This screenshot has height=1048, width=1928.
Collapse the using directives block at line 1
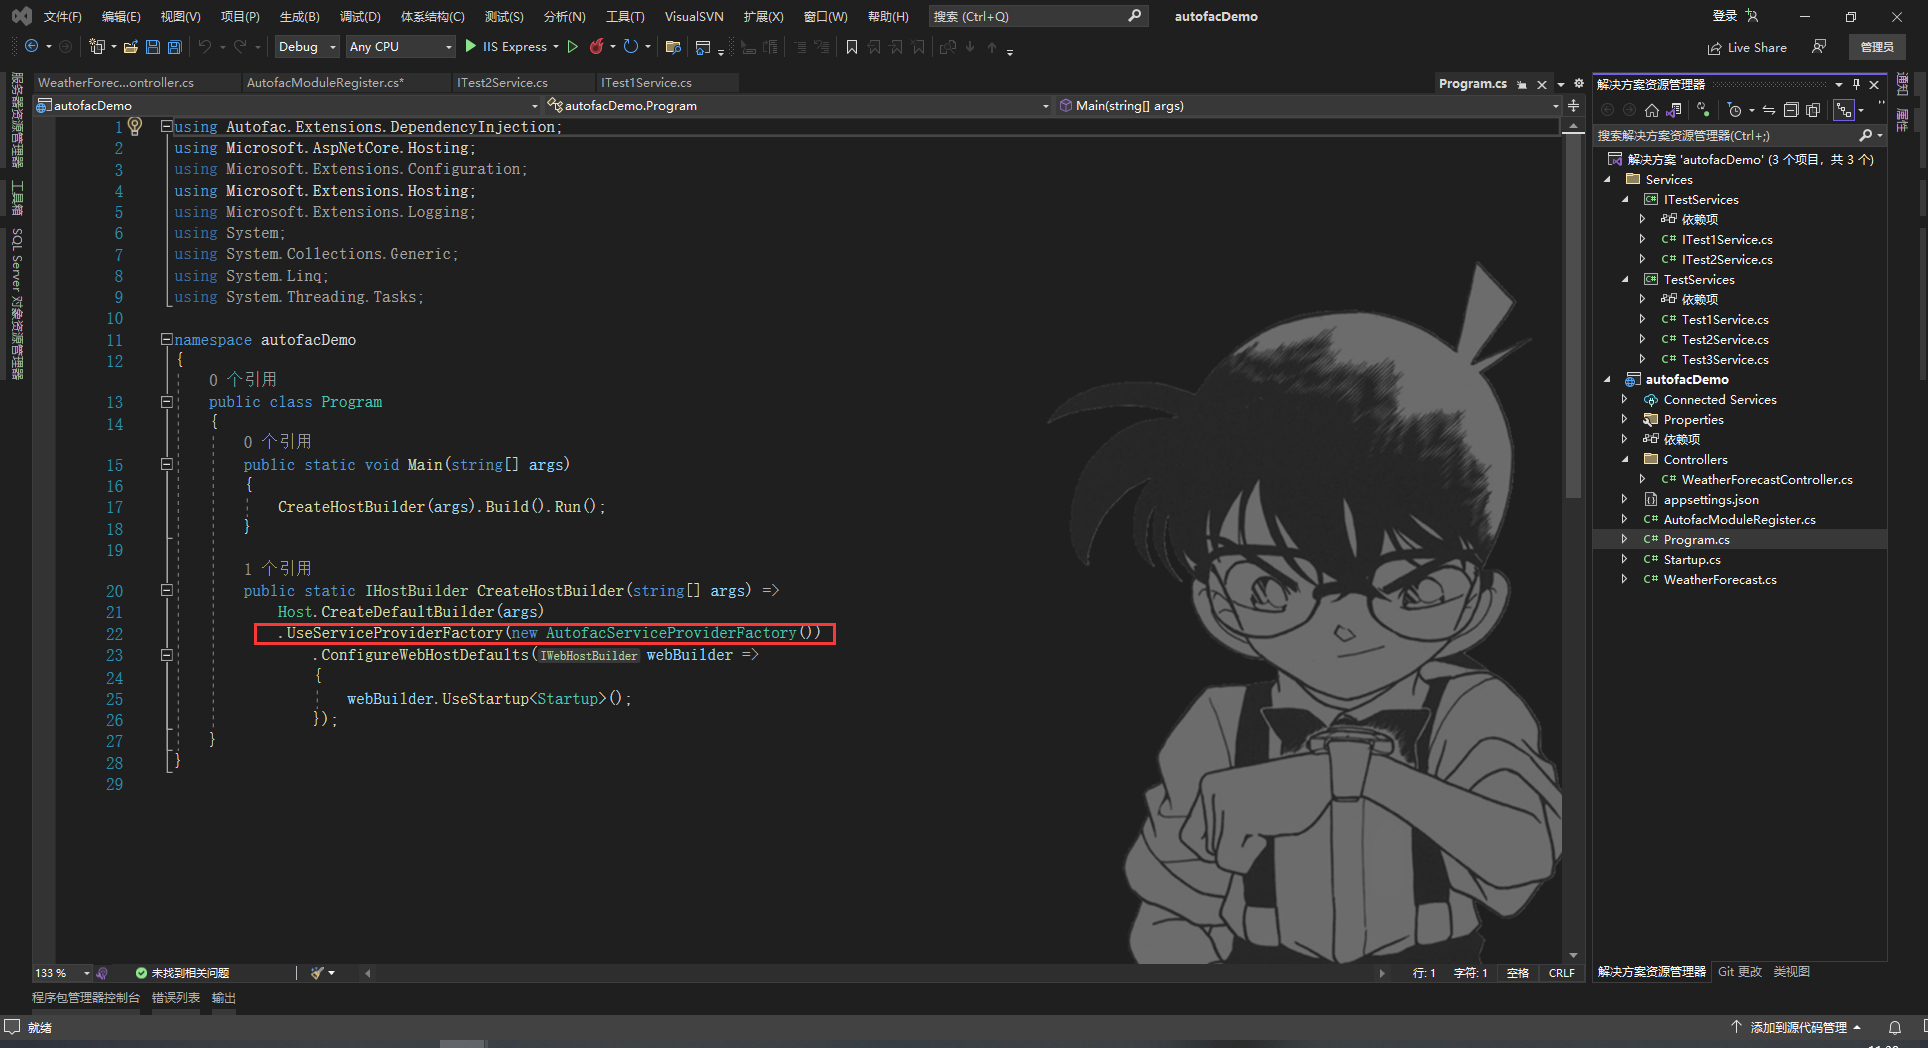pos(167,127)
